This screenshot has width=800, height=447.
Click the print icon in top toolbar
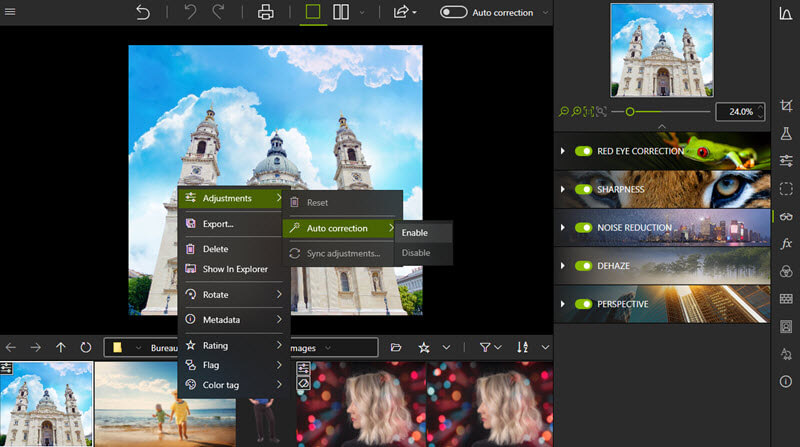(265, 12)
